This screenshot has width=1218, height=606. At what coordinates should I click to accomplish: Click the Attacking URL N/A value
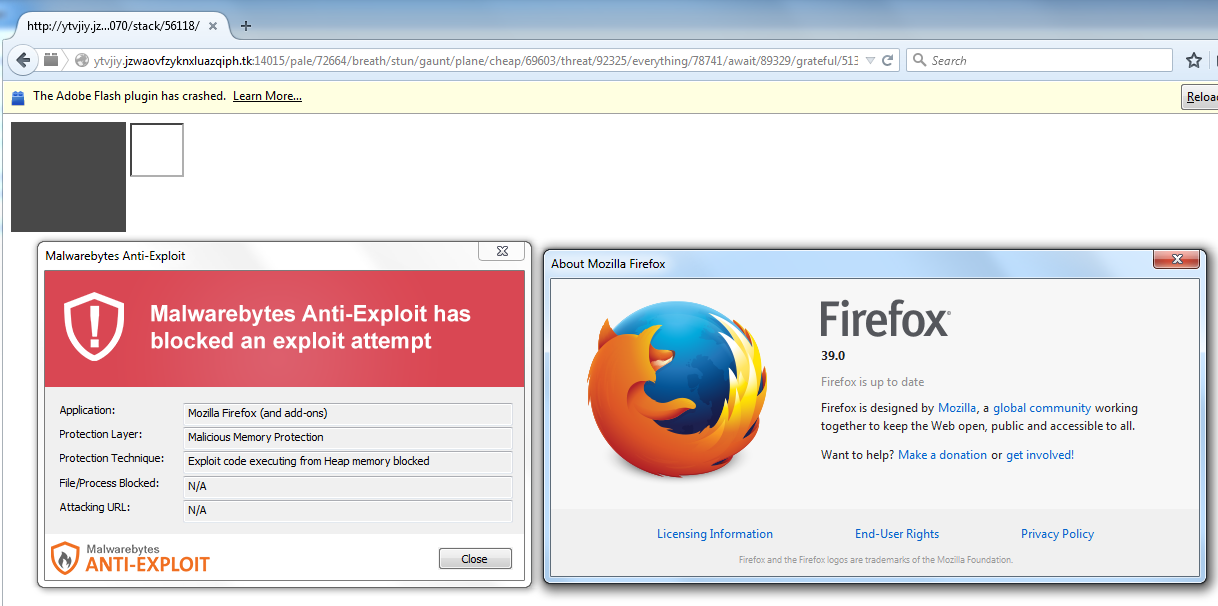tap(349, 510)
